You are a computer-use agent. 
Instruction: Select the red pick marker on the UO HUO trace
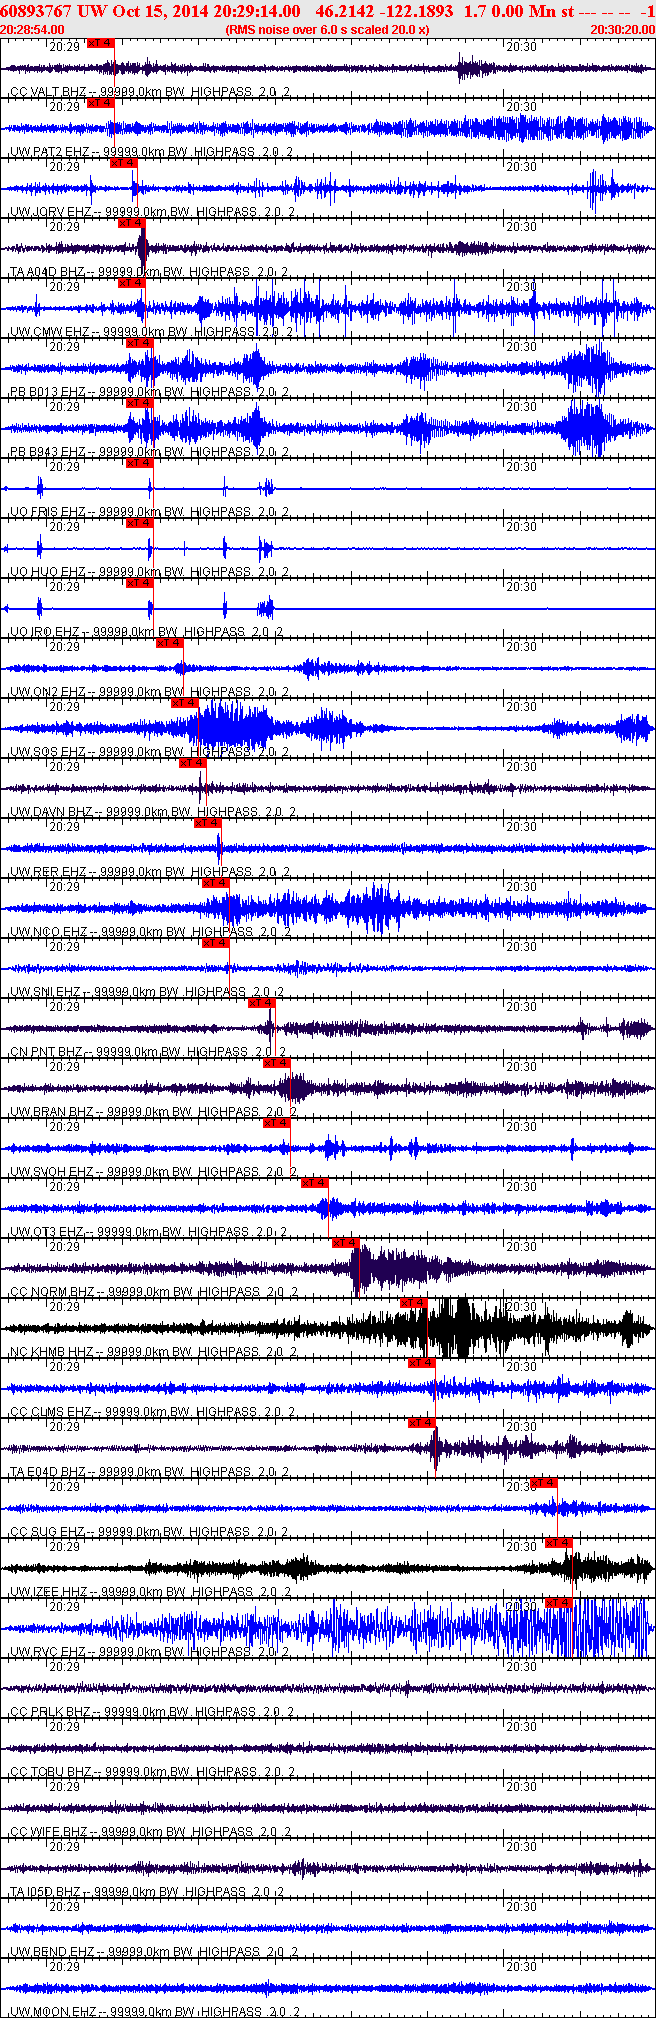(139, 523)
